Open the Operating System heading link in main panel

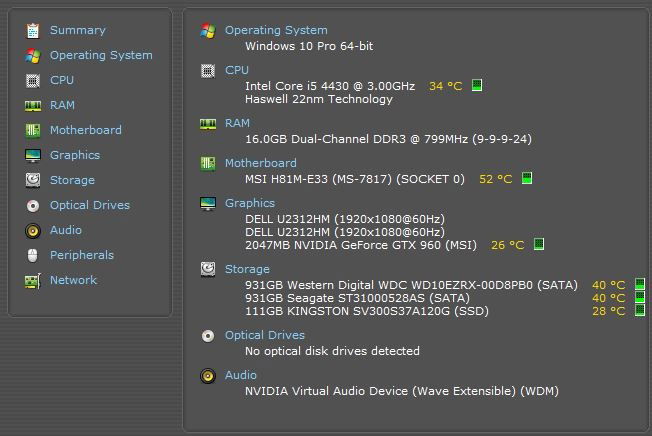tap(275, 31)
